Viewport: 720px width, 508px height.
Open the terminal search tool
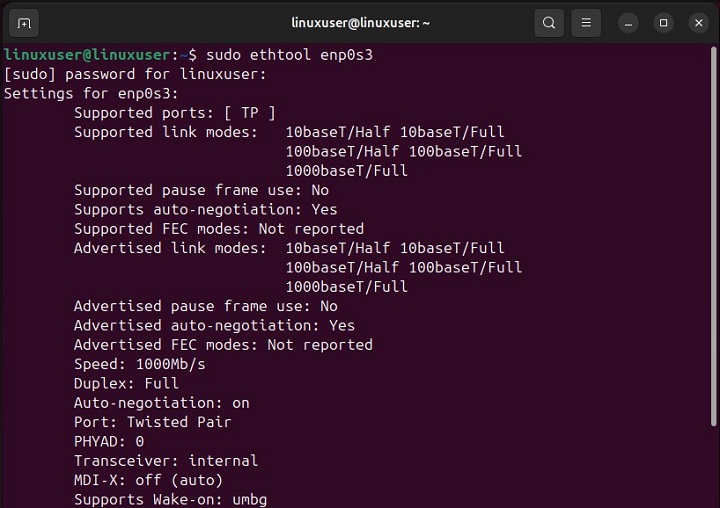[x=549, y=22]
